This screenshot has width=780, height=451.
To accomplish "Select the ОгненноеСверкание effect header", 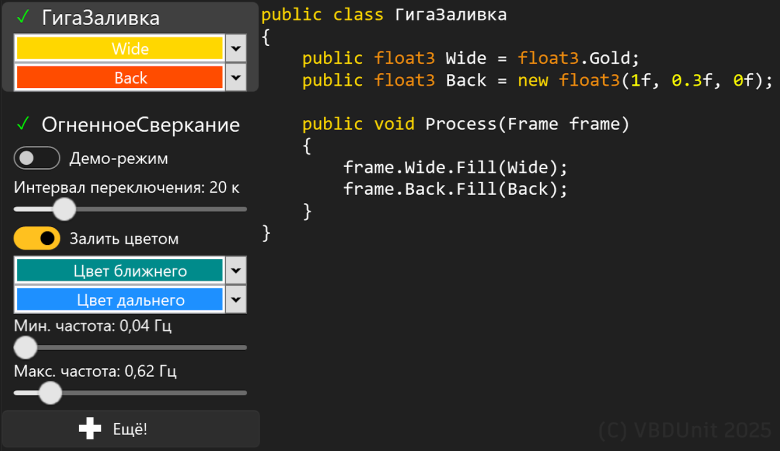I will pyautogui.click(x=140, y=125).
